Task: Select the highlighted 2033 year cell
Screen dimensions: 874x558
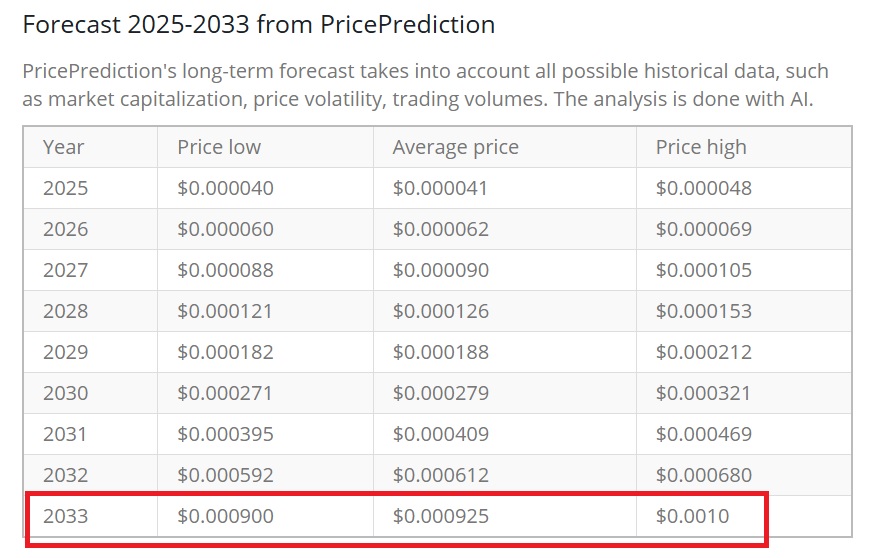Action: click(66, 516)
